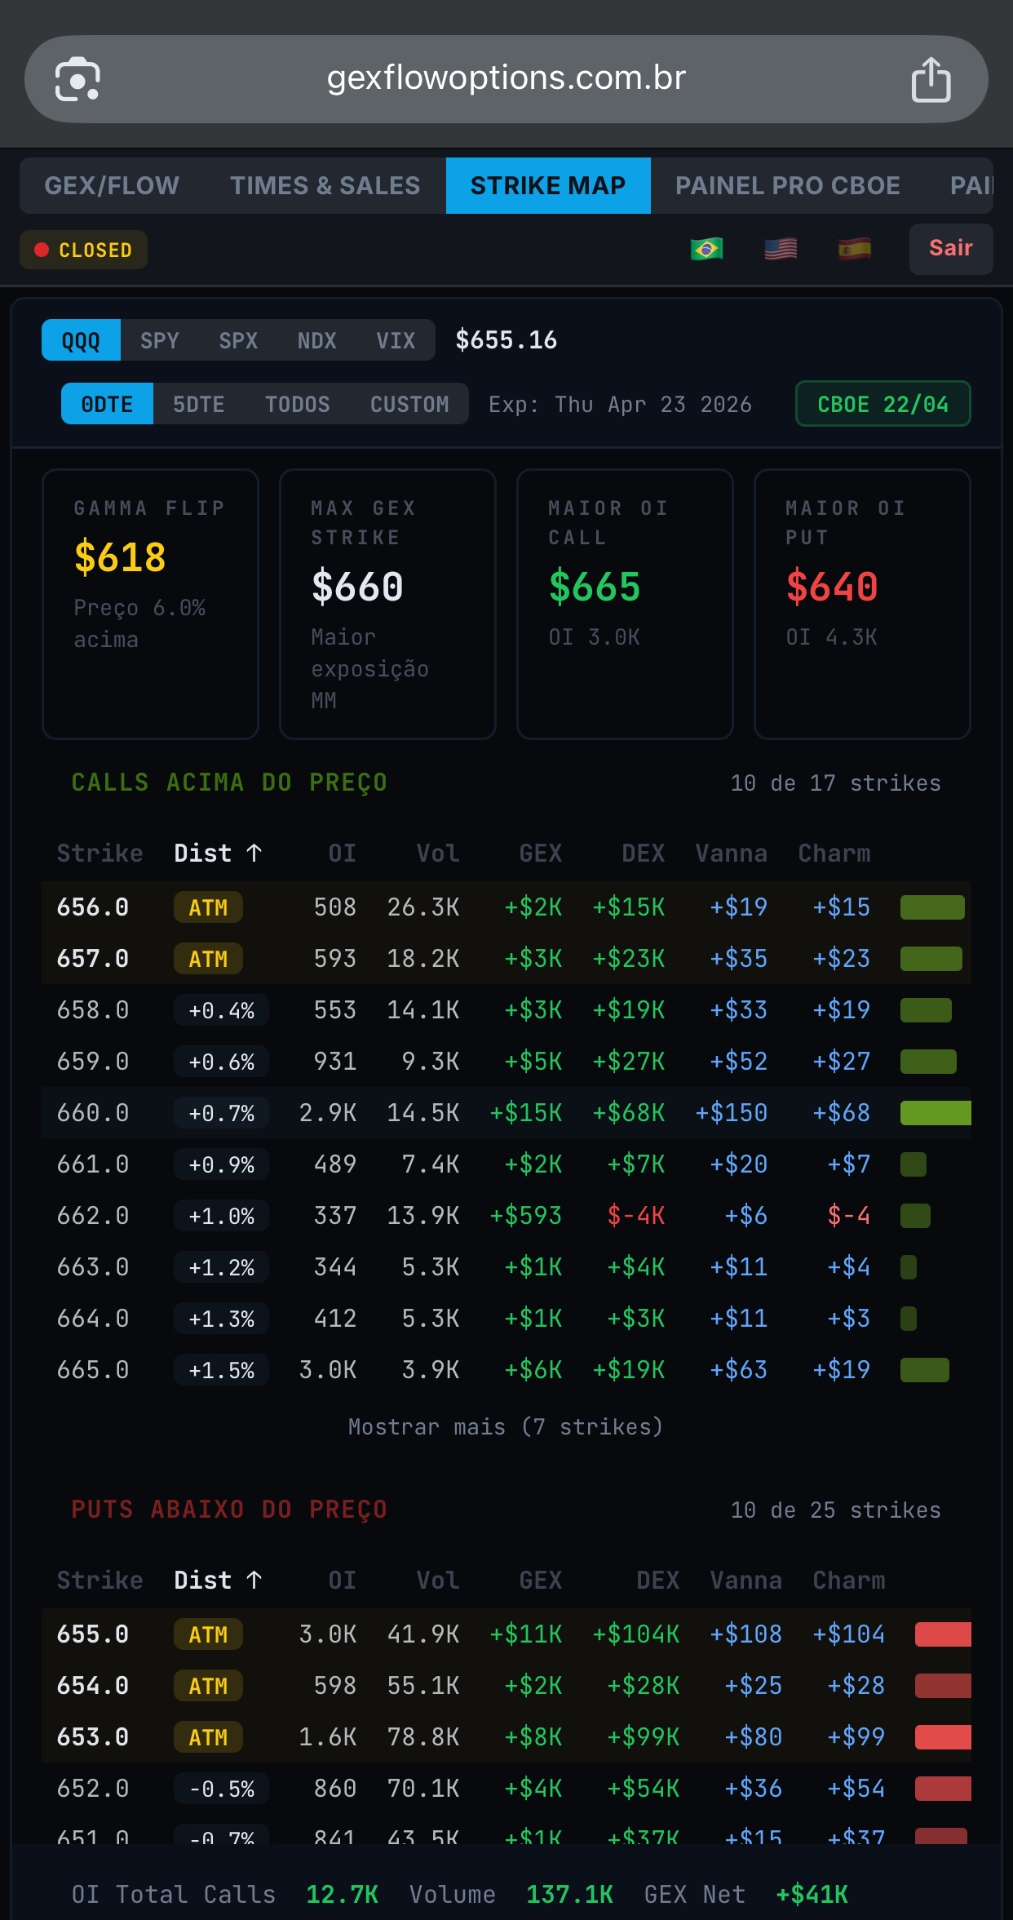Click the CBOE 22/04 button
1013x1920 pixels.
coord(882,404)
